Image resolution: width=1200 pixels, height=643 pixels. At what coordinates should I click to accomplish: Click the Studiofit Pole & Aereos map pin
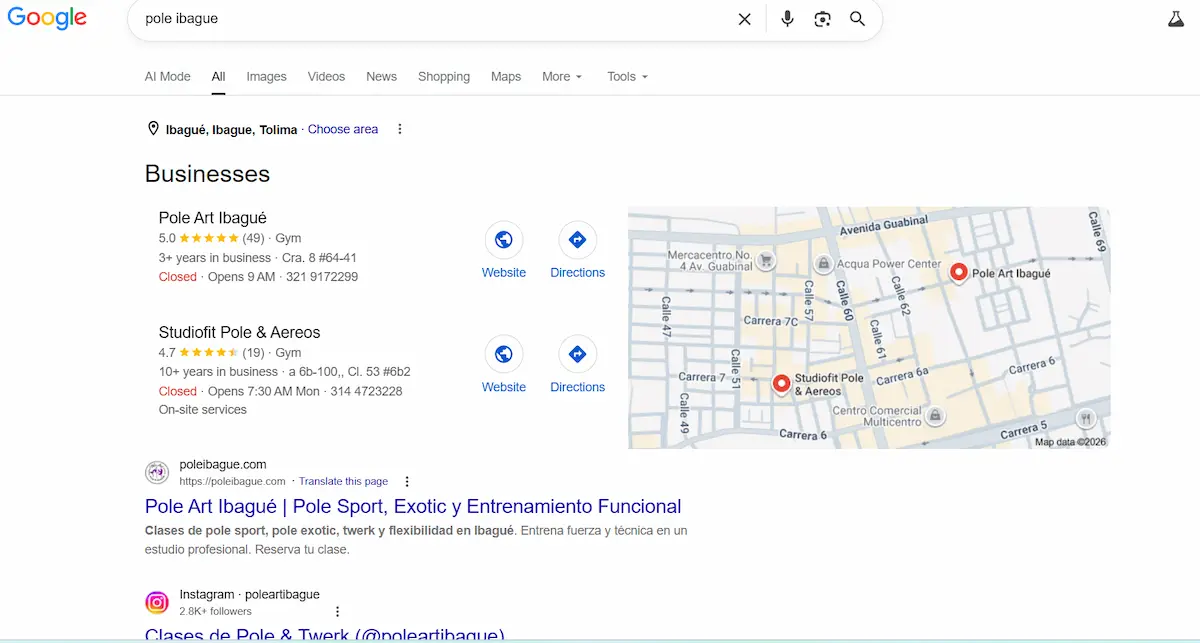pos(781,383)
